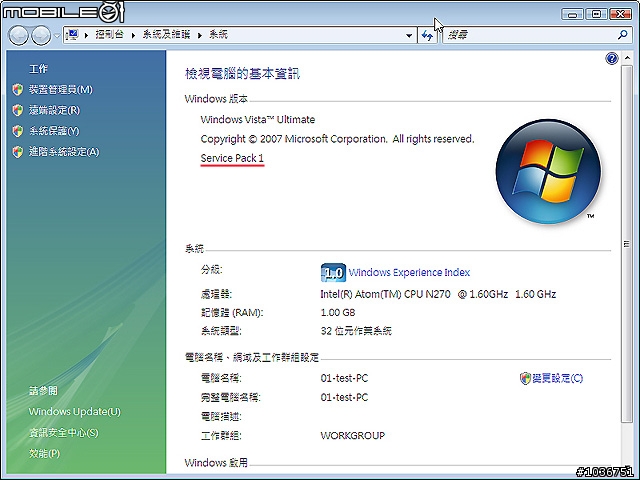Screen dimensions: 640x480
Task: Go back with the Back arrow button
Action: [18, 36]
